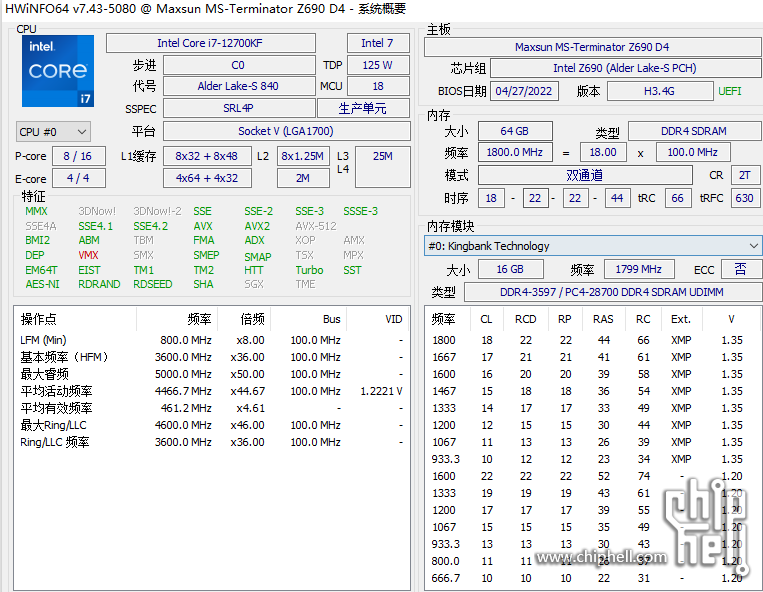Select the LFM (Min) operating point row

pyautogui.click(x=212, y=340)
